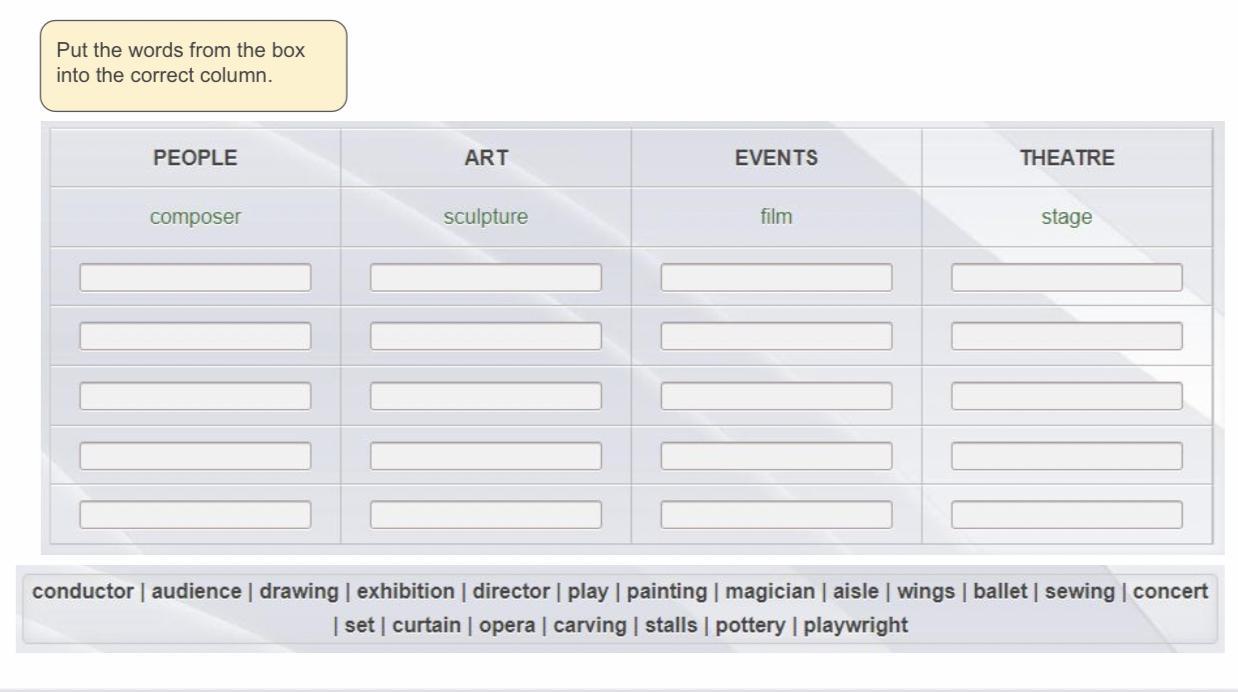Click the first empty box under EVENTS
This screenshot has width=1238, height=692.
click(x=776, y=277)
